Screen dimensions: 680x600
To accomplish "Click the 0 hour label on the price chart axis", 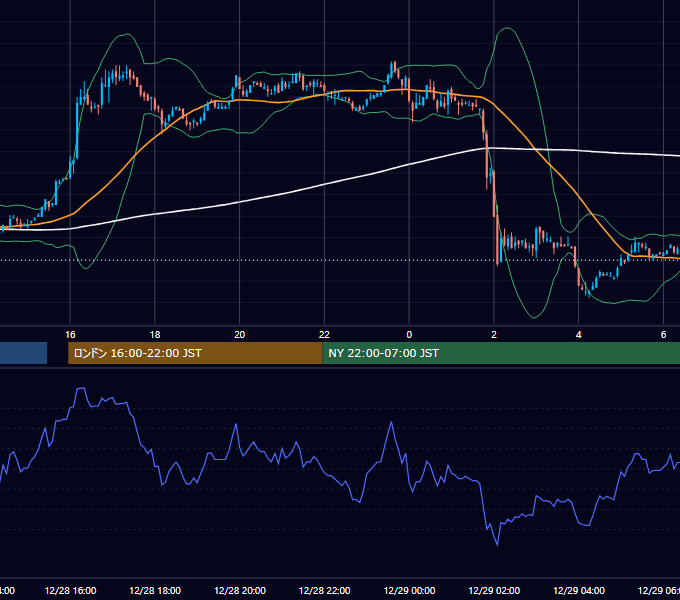I will pyautogui.click(x=409, y=335).
